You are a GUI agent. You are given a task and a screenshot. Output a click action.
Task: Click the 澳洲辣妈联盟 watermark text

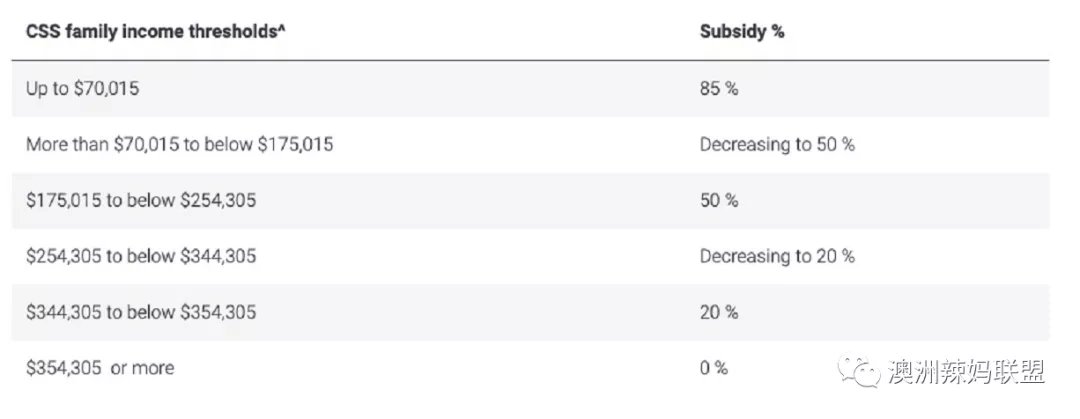tap(966, 373)
